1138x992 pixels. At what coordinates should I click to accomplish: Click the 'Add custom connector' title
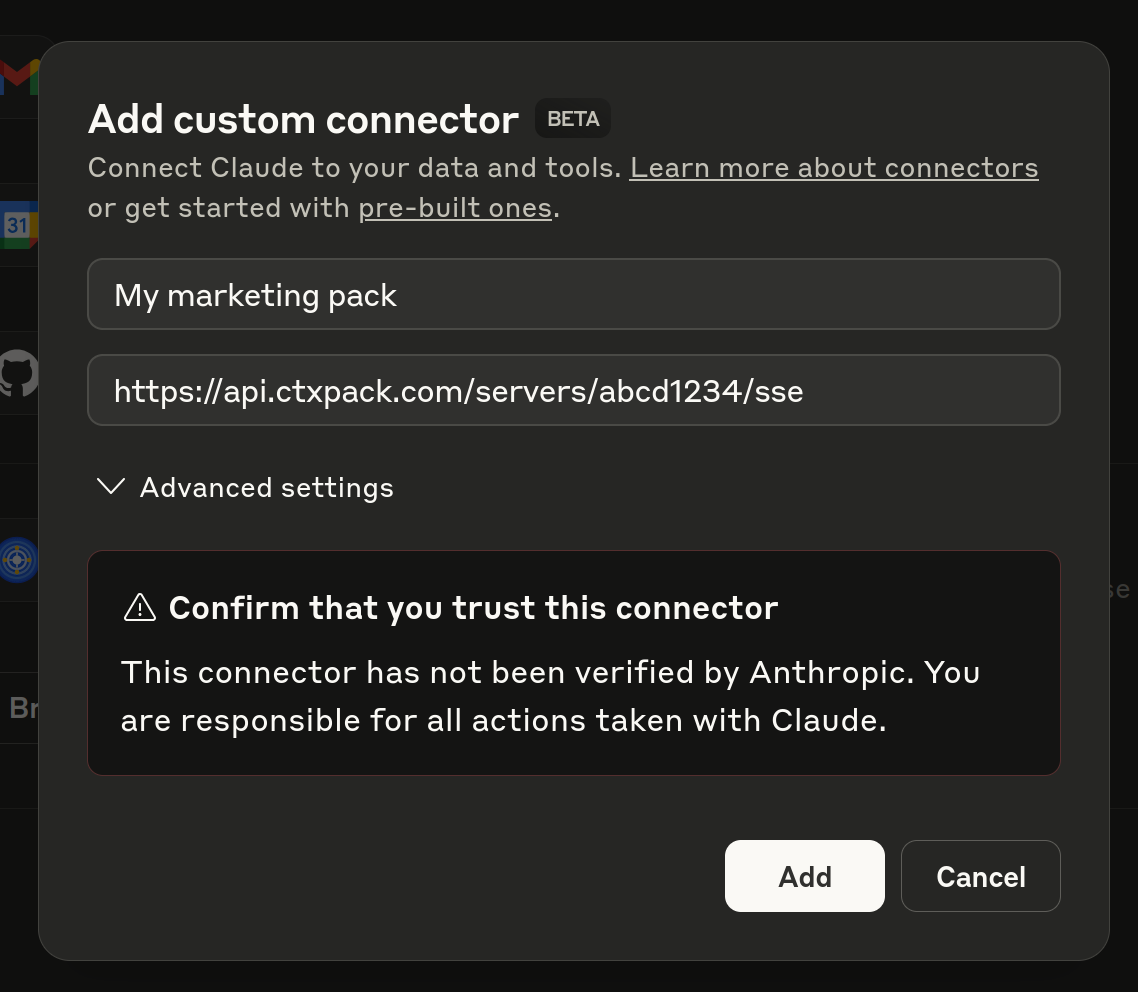[x=303, y=119]
